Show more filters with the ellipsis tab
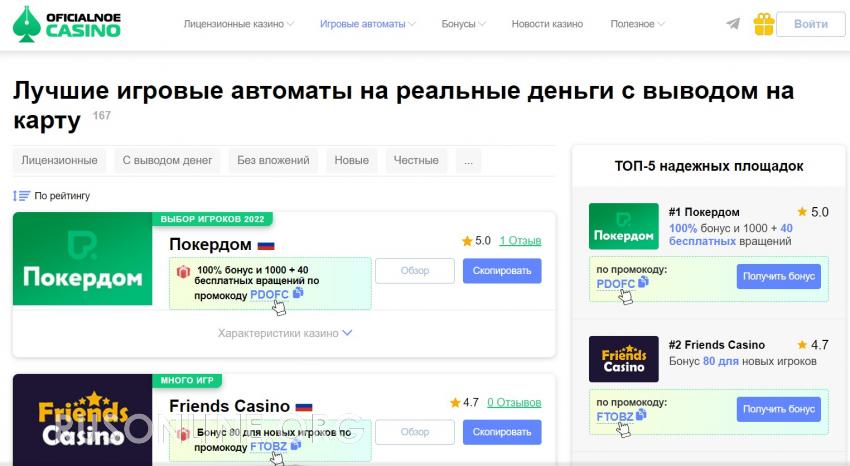Viewport: 850px width, 466px height. click(468, 160)
